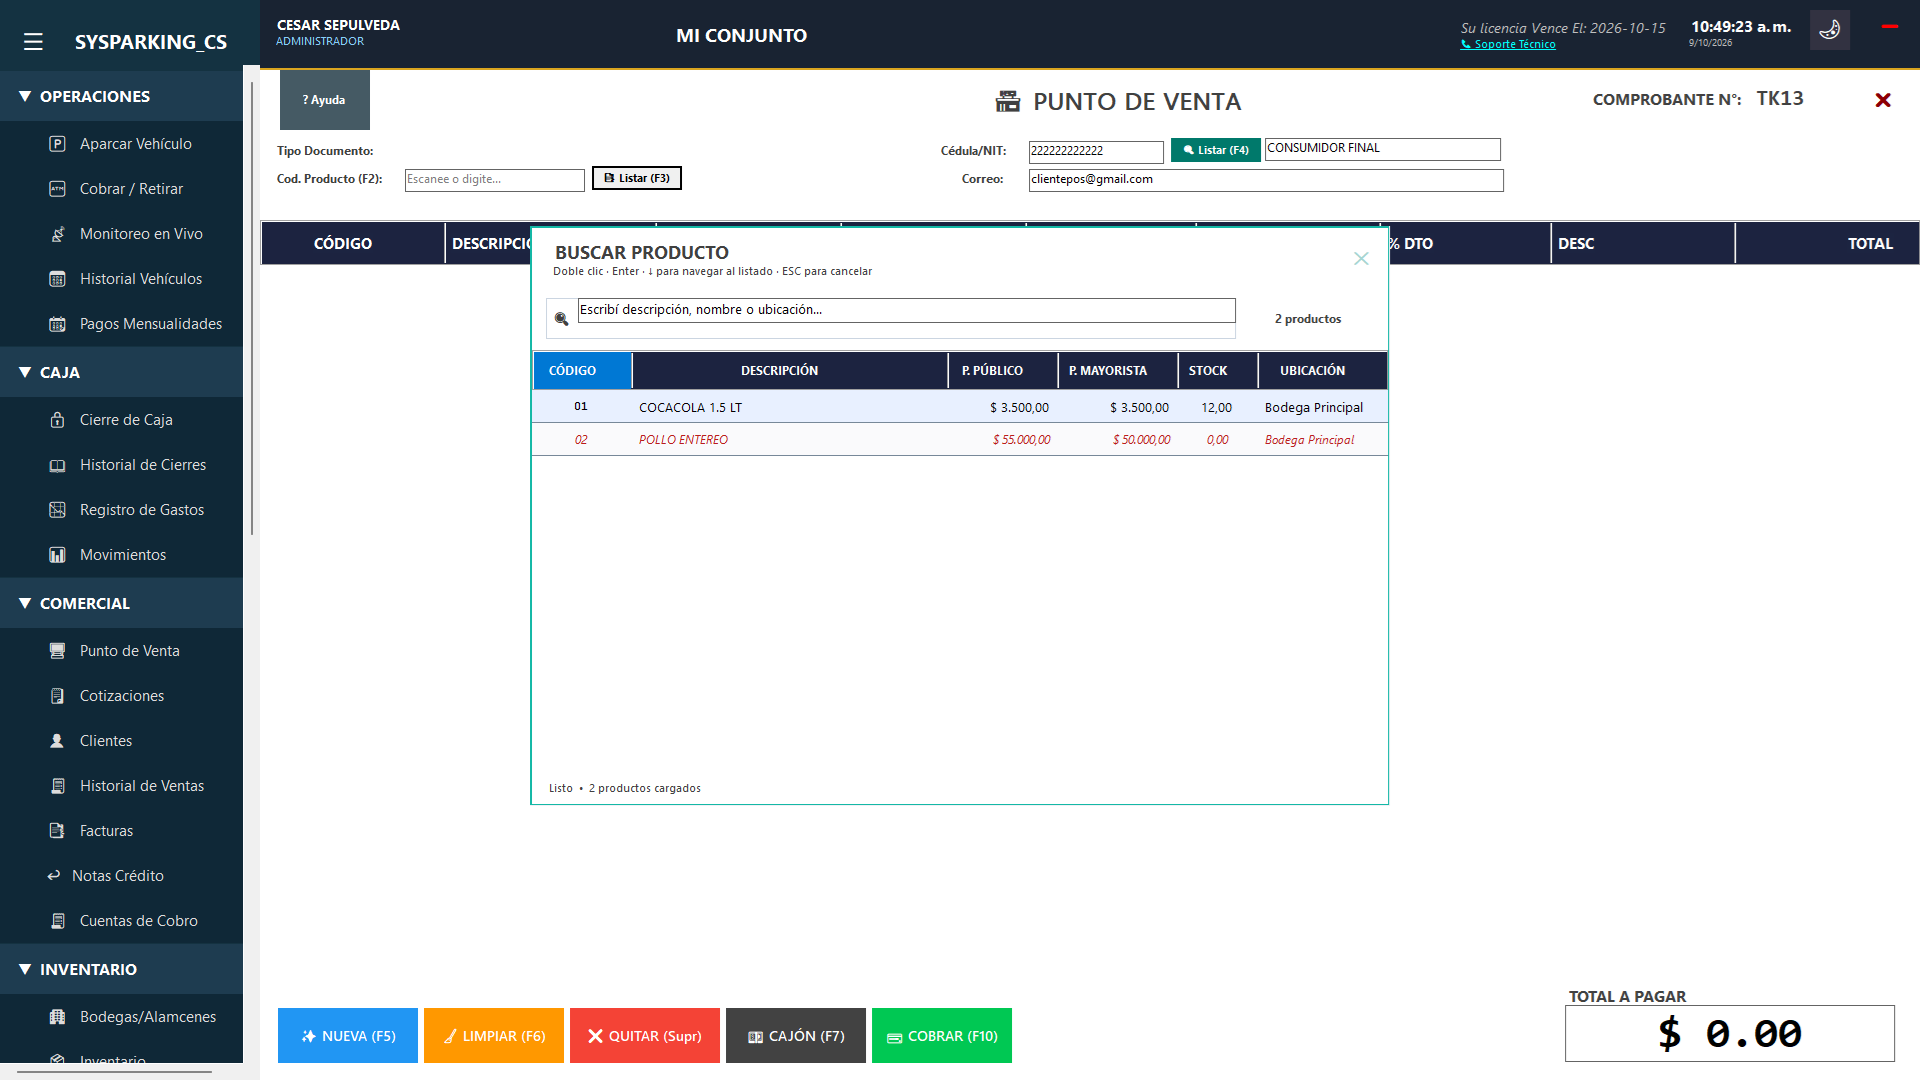1920x1080 pixels.
Task: Click the QUITAR (Supr) button
Action: point(645,1036)
